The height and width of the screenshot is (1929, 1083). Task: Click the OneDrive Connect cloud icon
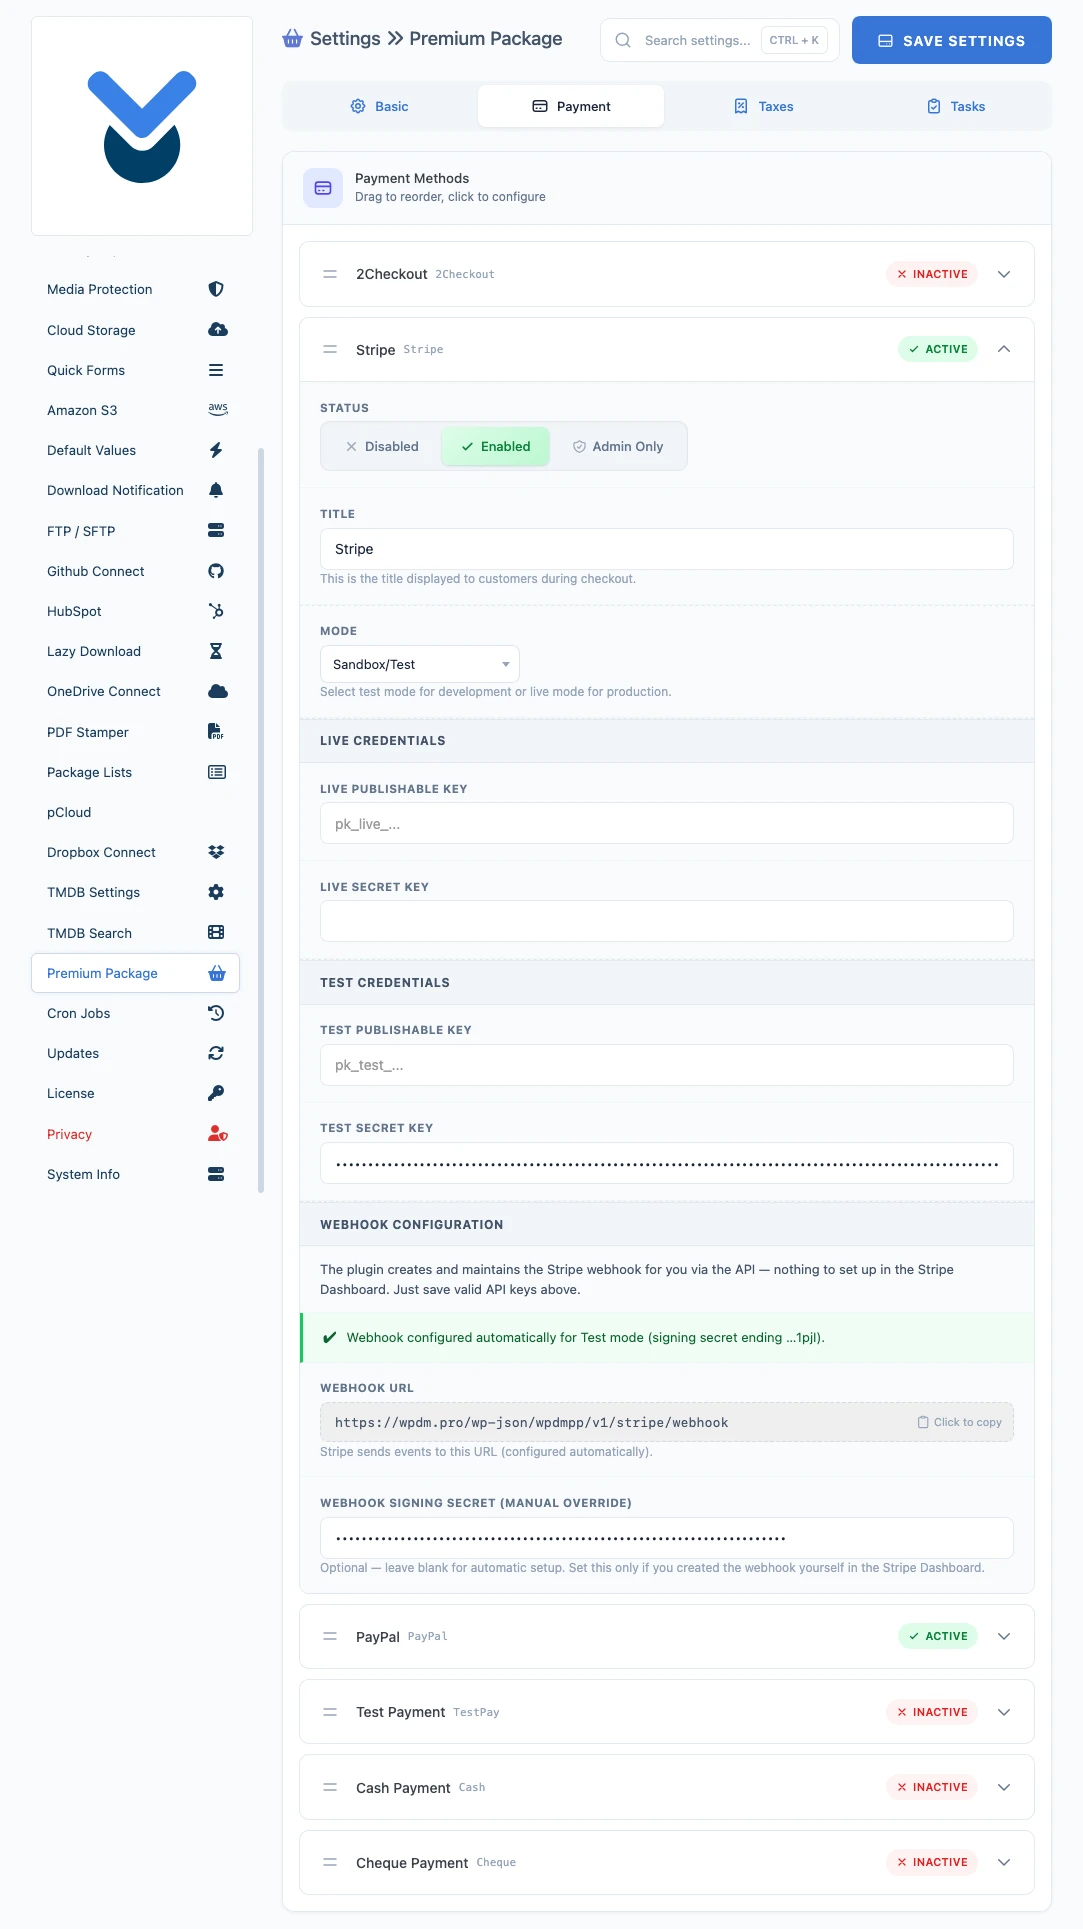coord(217,691)
